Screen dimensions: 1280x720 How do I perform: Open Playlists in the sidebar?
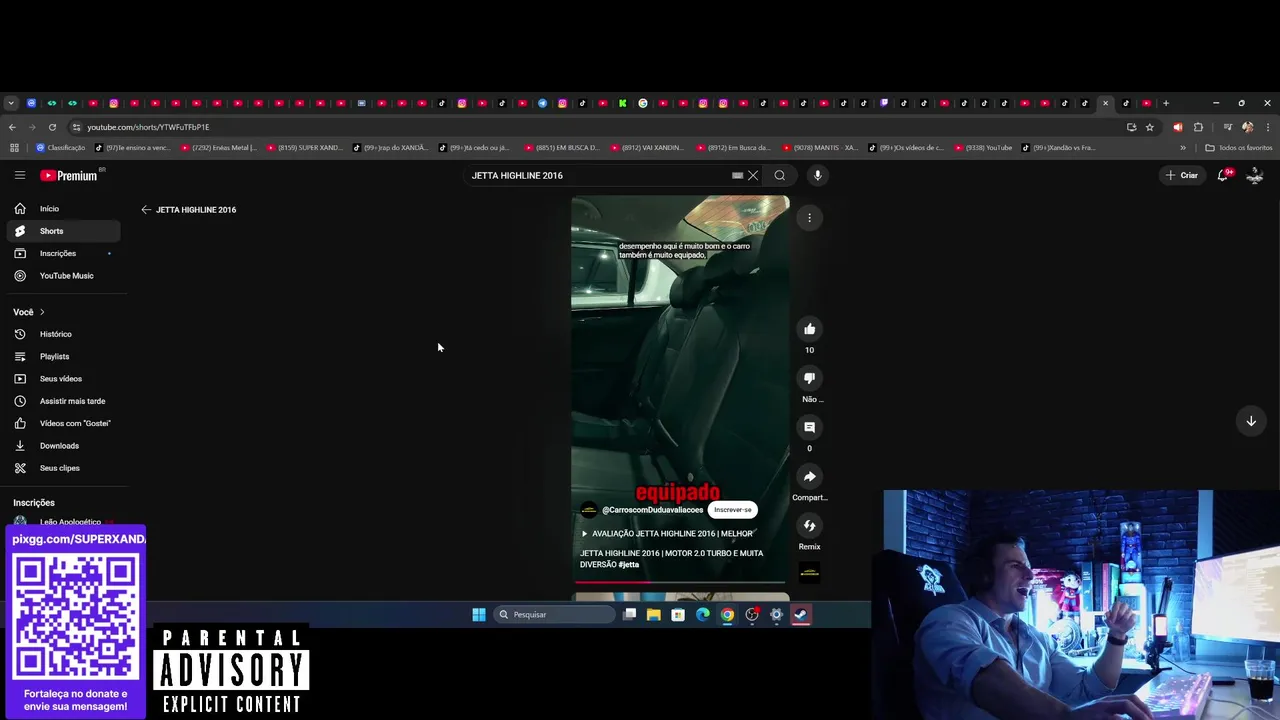[63, 356]
